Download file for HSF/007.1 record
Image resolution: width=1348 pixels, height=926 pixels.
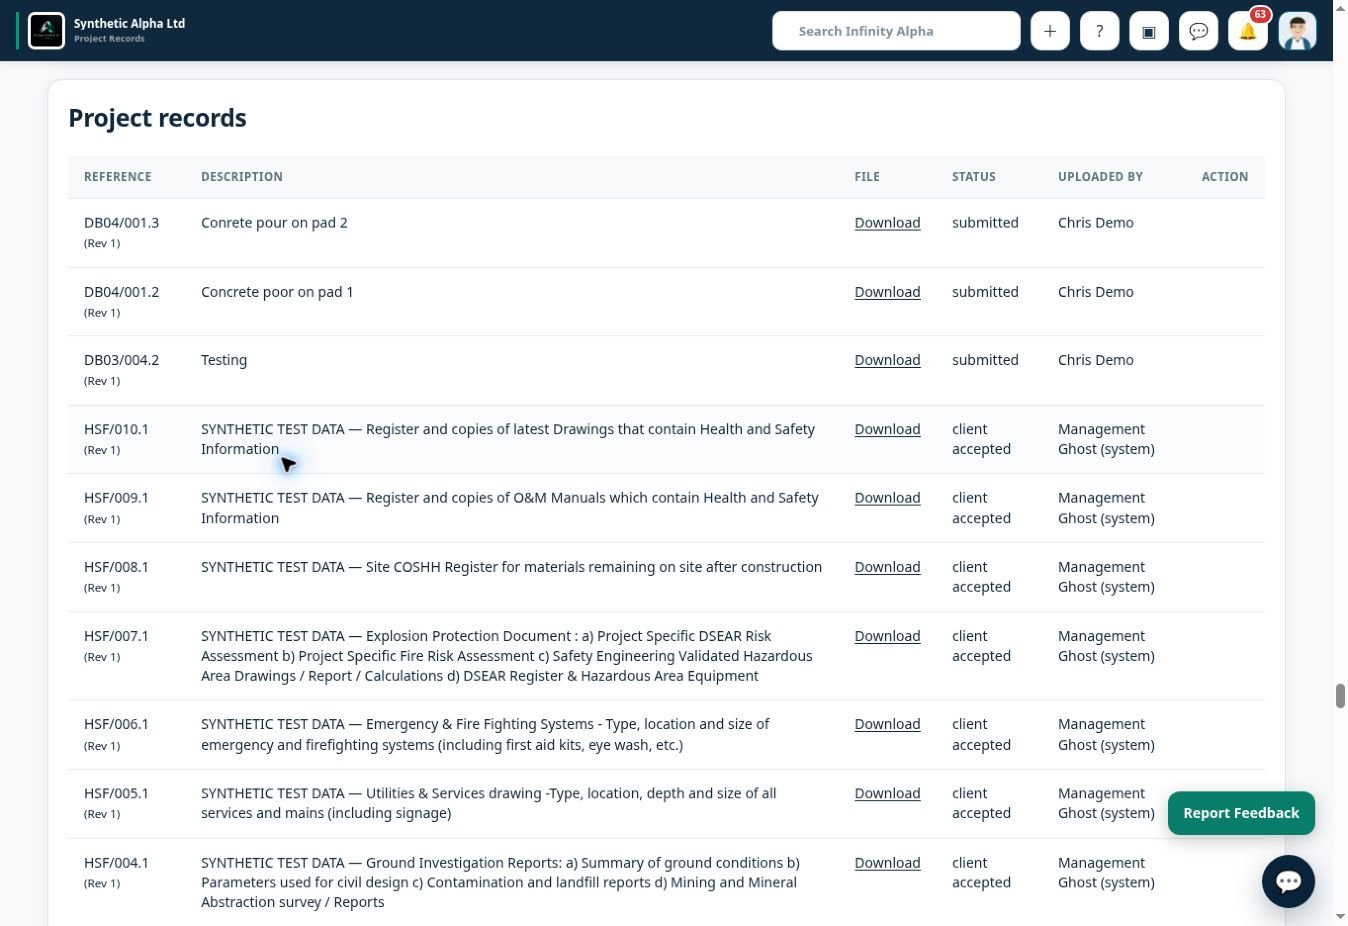tap(887, 636)
